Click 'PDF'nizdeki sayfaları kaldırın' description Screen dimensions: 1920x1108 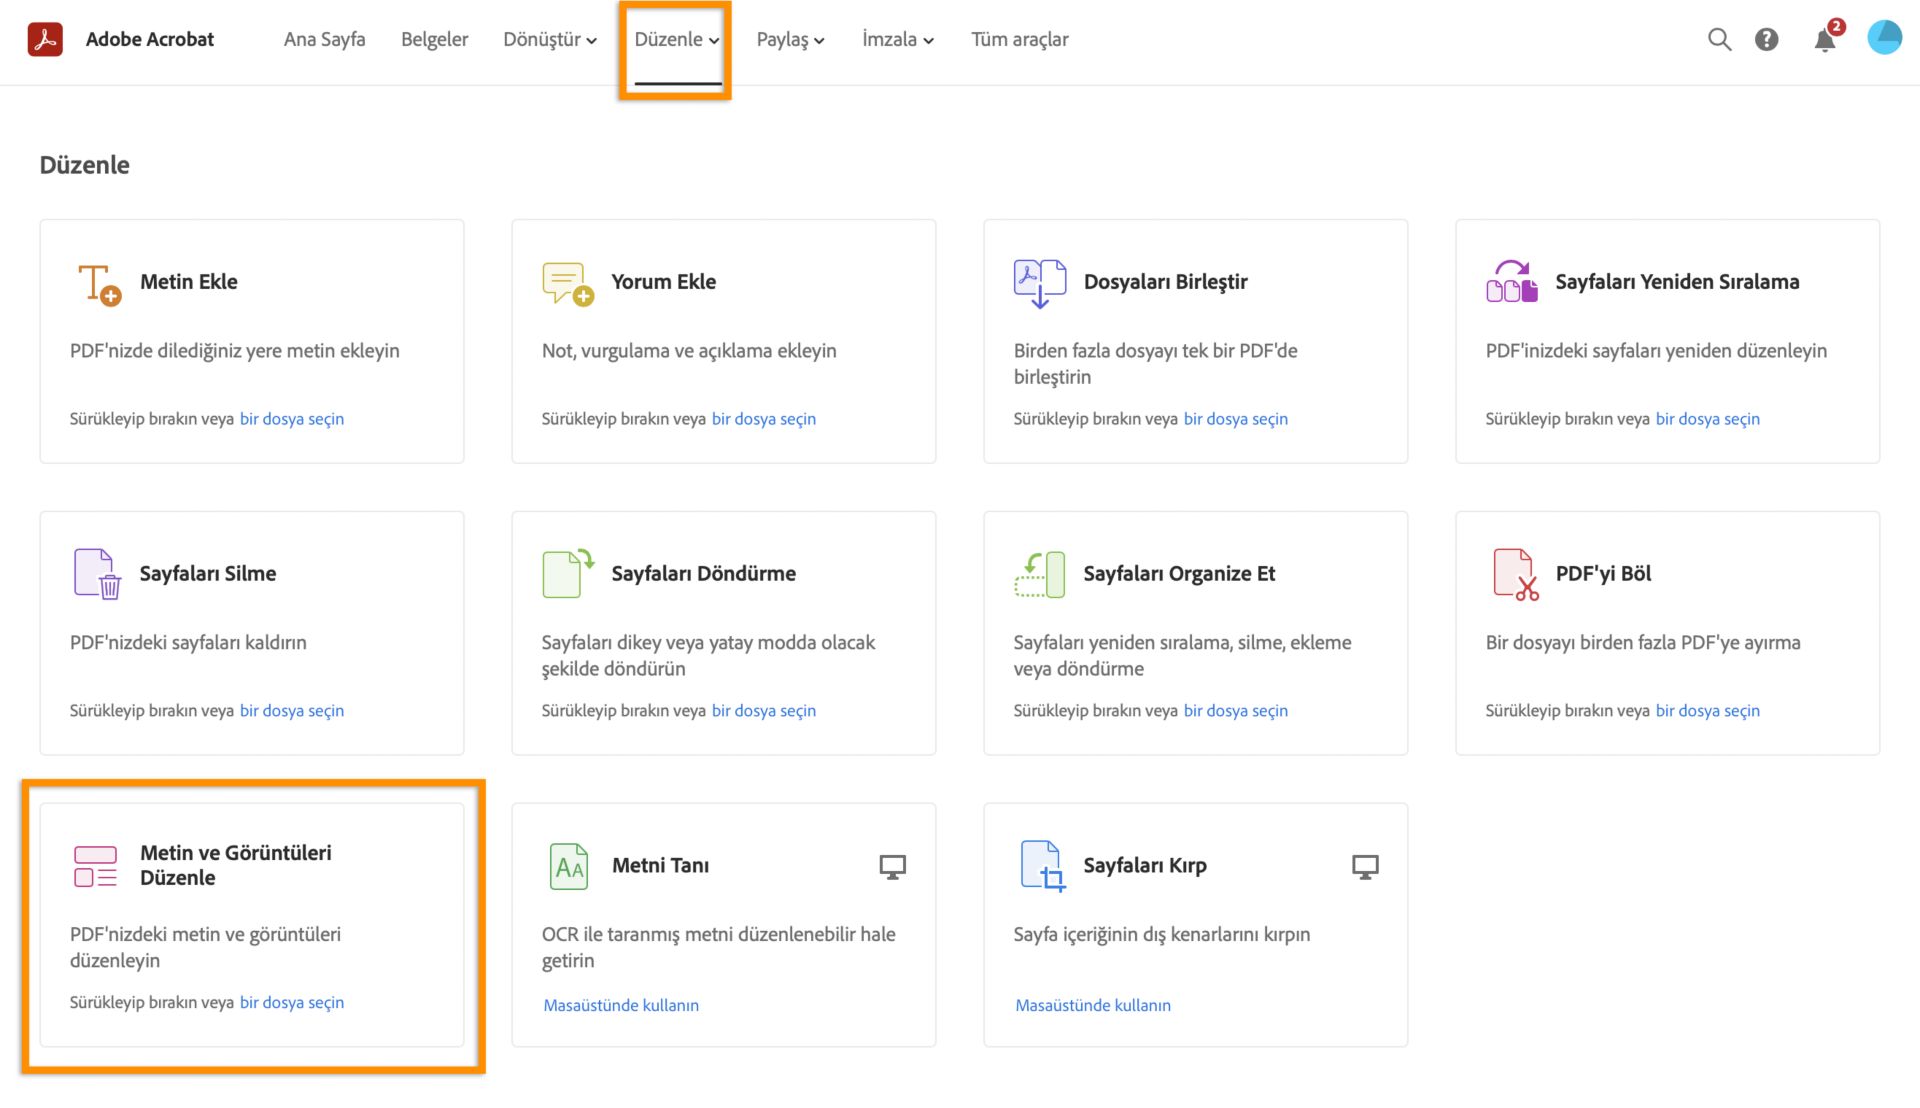(188, 643)
